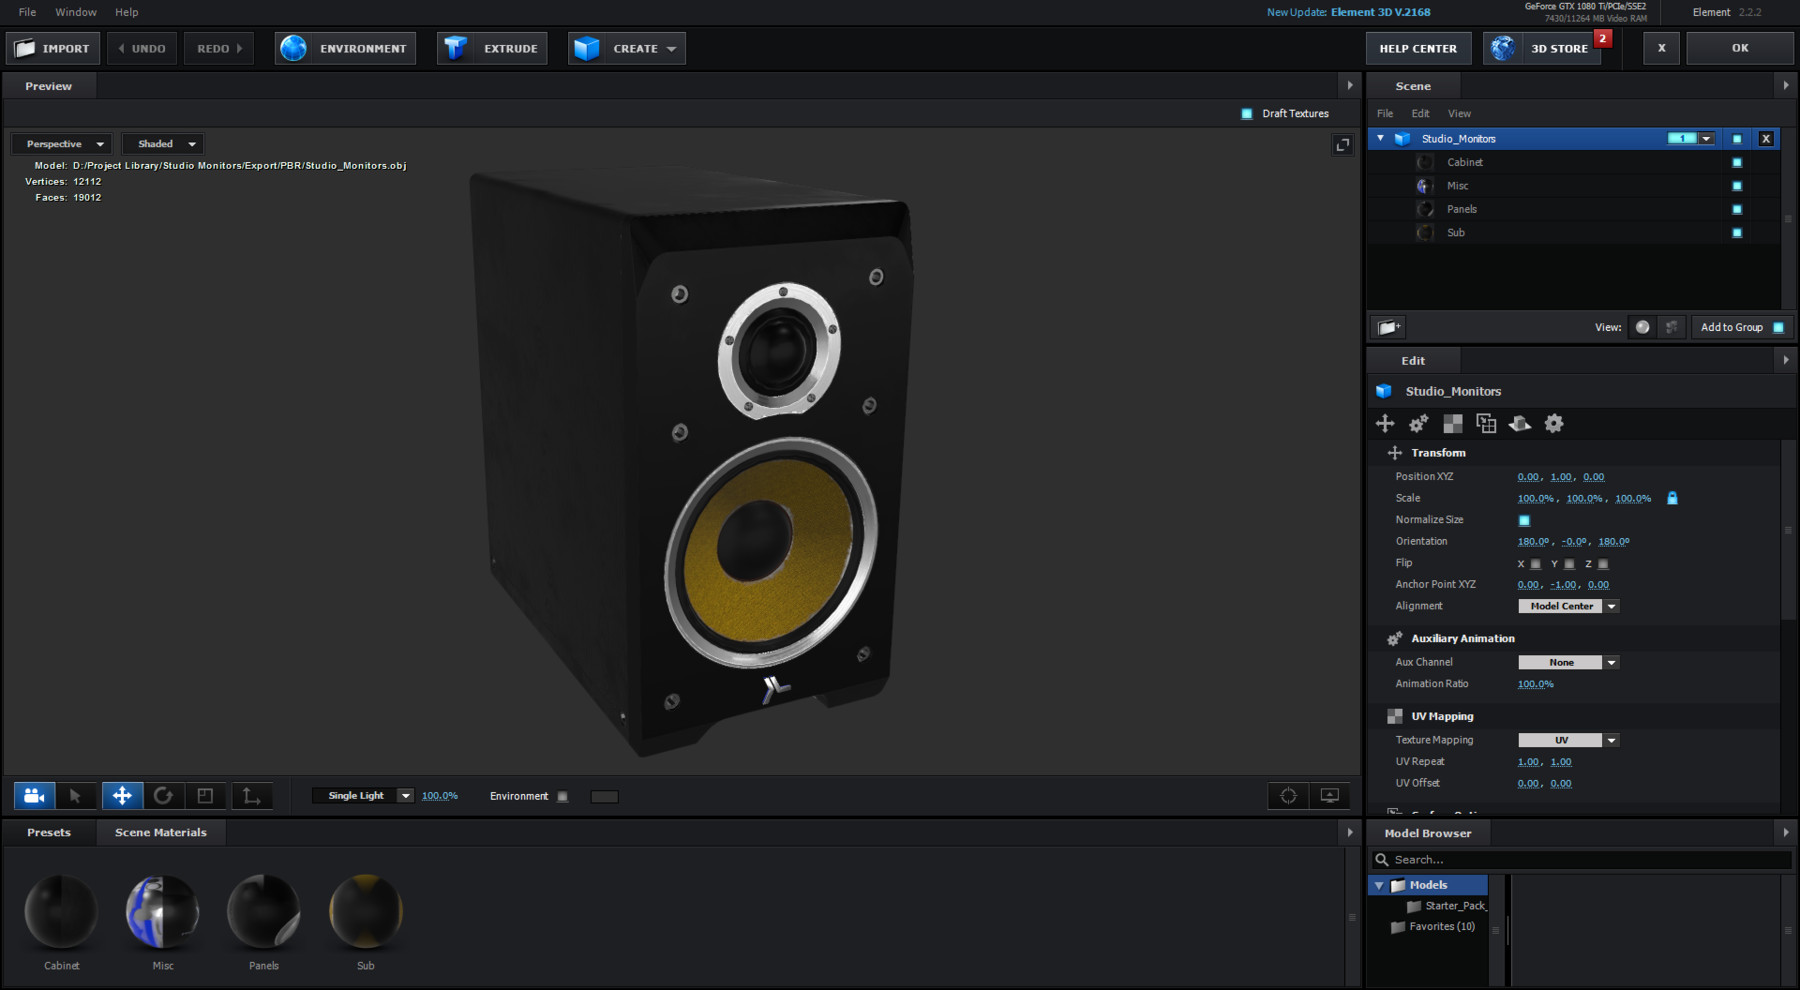Open the Window menu
The image size is (1800, 990).
pos(75,12)
